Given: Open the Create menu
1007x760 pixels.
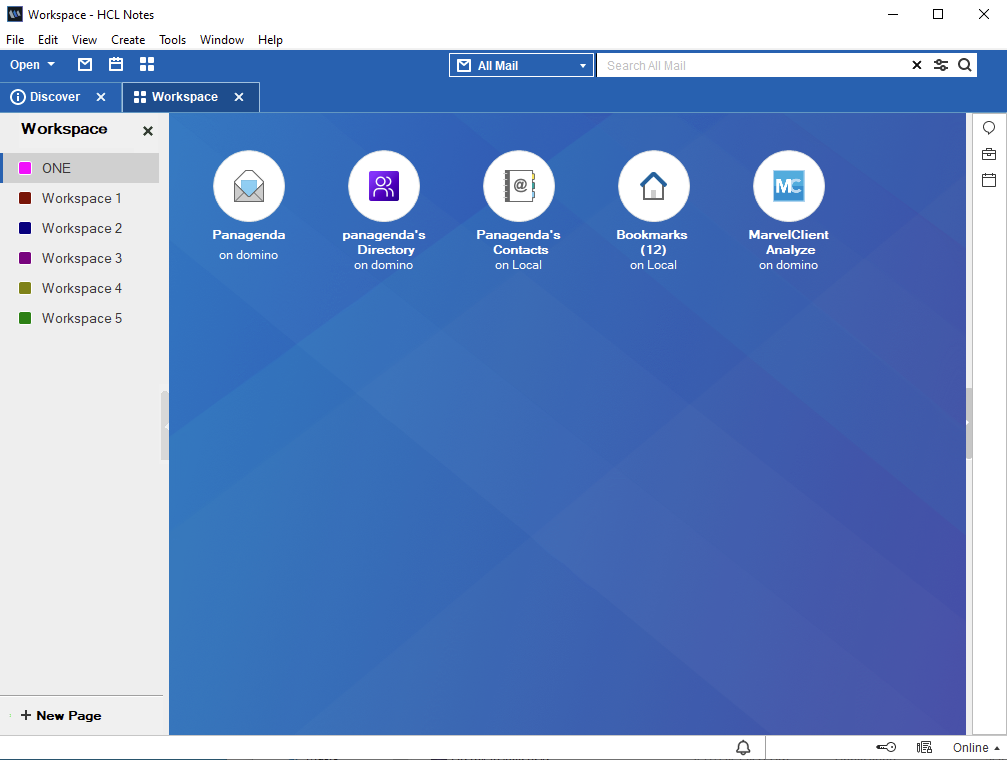Looking at the screenshot, I should coord(128,40).
